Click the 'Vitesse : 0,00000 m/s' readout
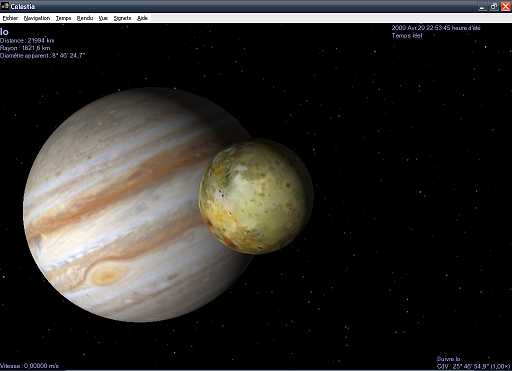Viewport: 512px width, 371px height. point(29,366)
